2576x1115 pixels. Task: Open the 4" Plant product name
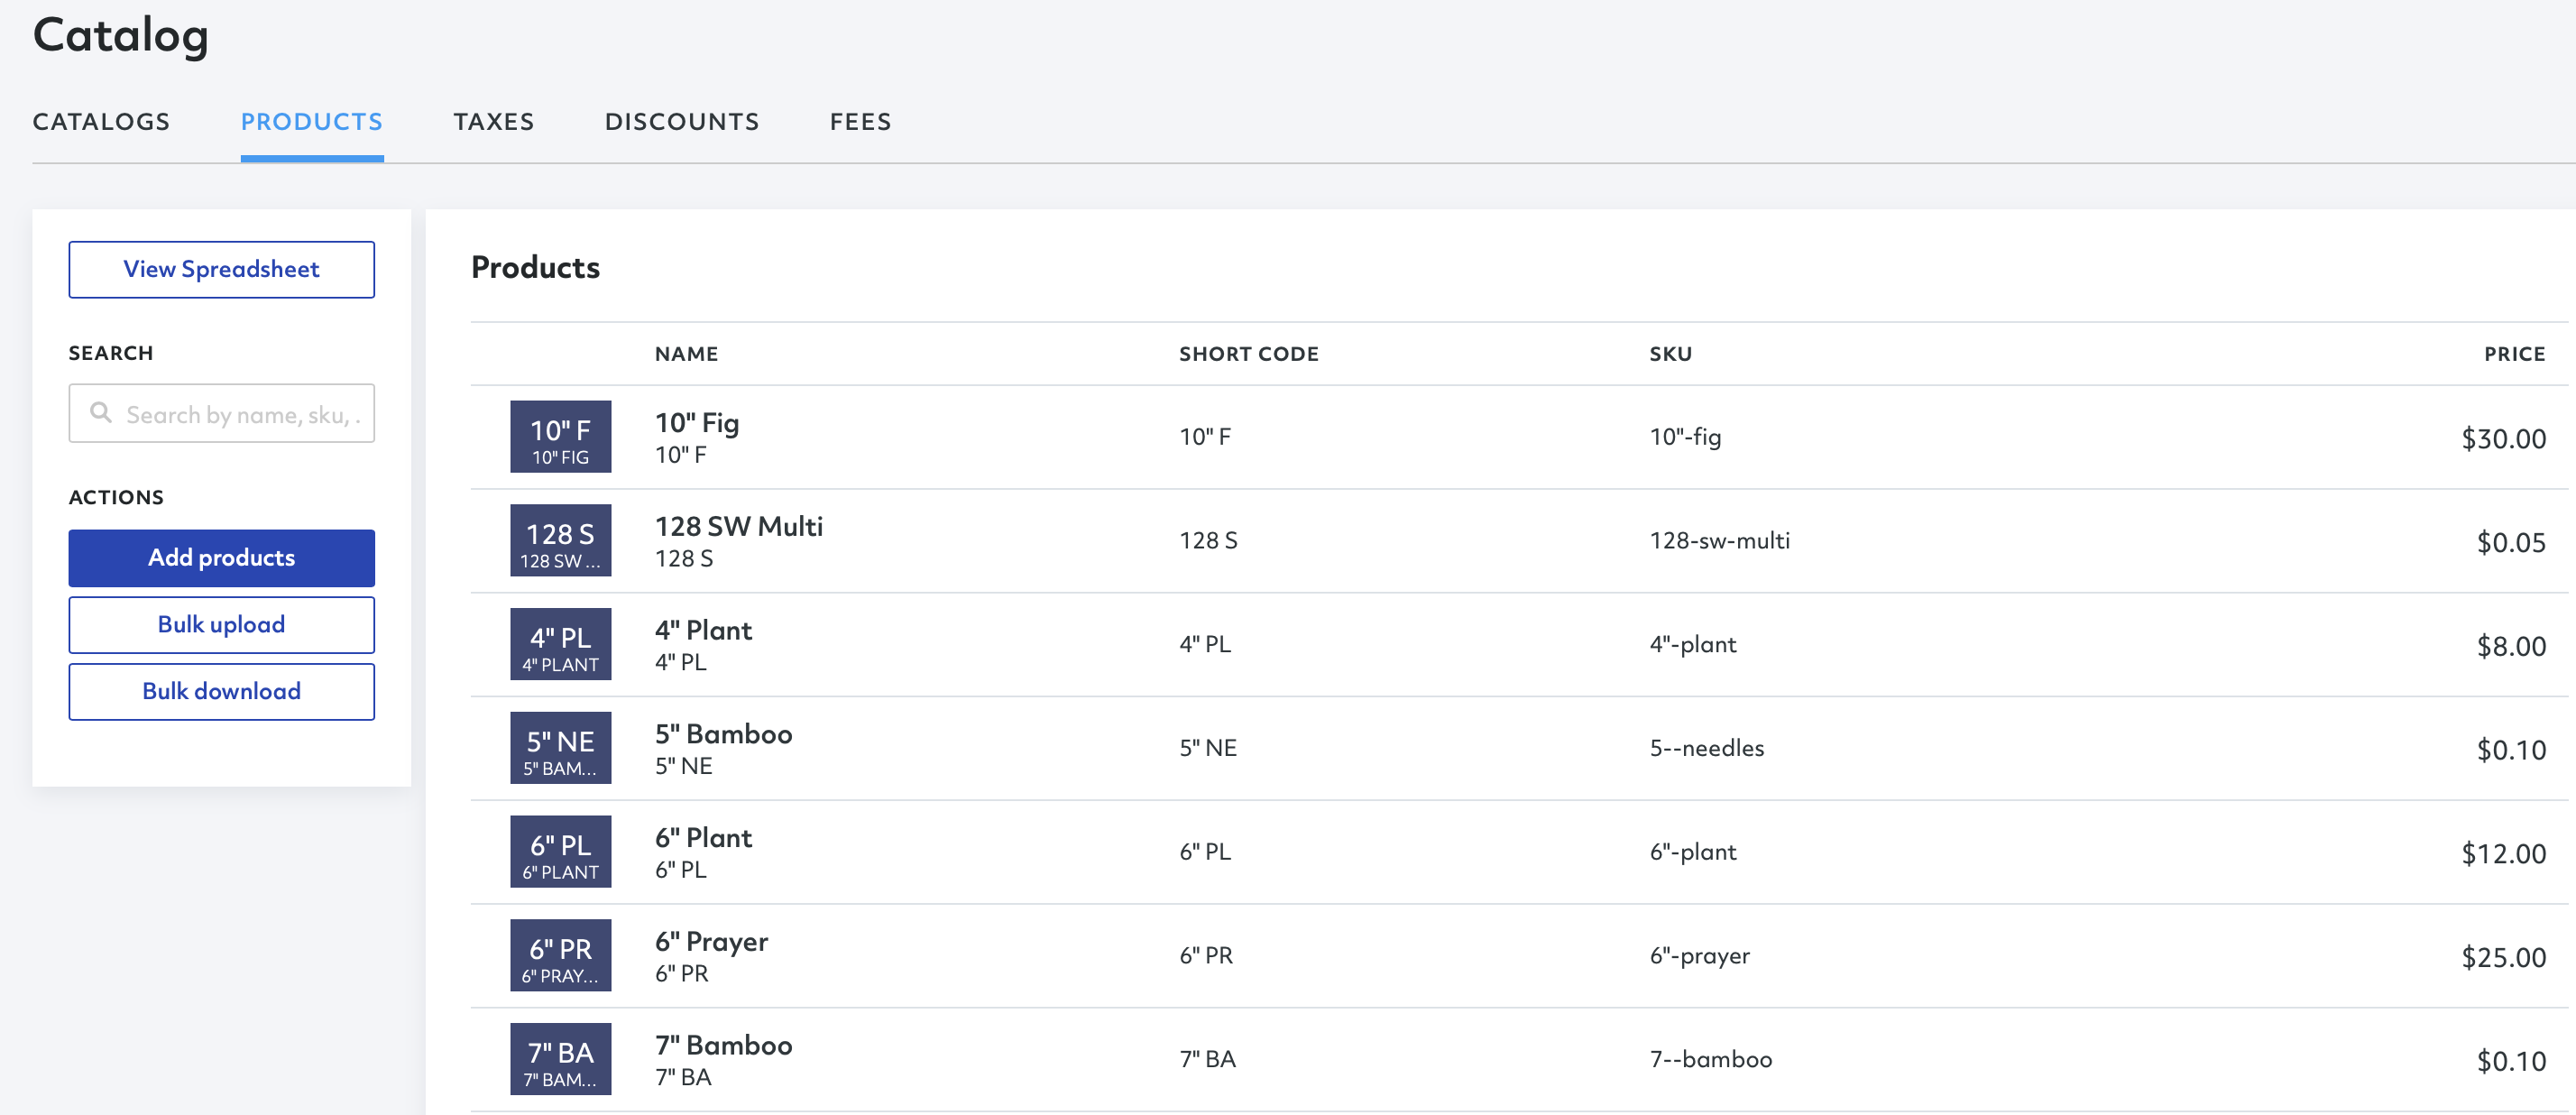click(704, 631)
